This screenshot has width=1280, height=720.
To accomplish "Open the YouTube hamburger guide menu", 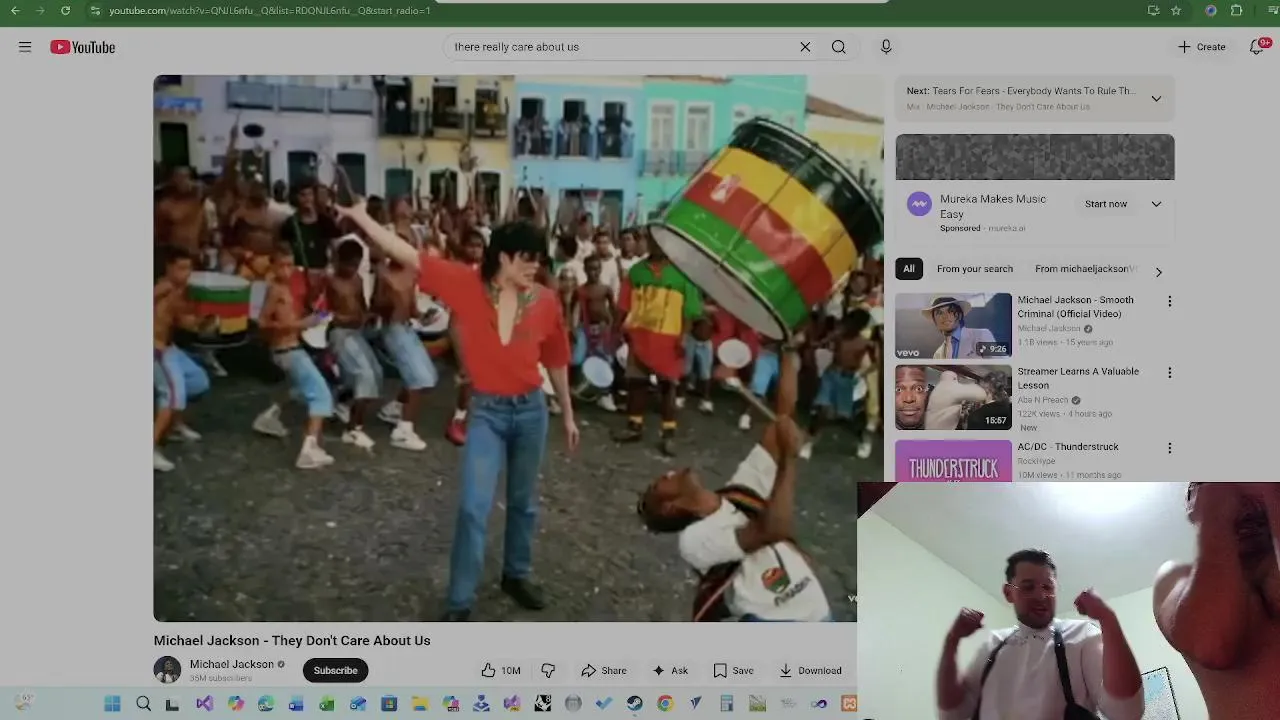I will [25, 47].
